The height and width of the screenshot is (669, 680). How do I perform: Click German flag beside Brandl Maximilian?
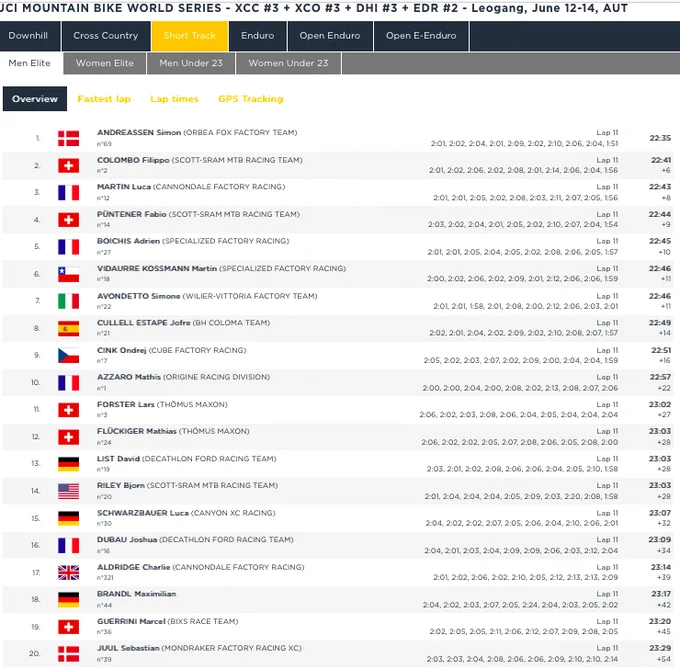coord(69,600)
